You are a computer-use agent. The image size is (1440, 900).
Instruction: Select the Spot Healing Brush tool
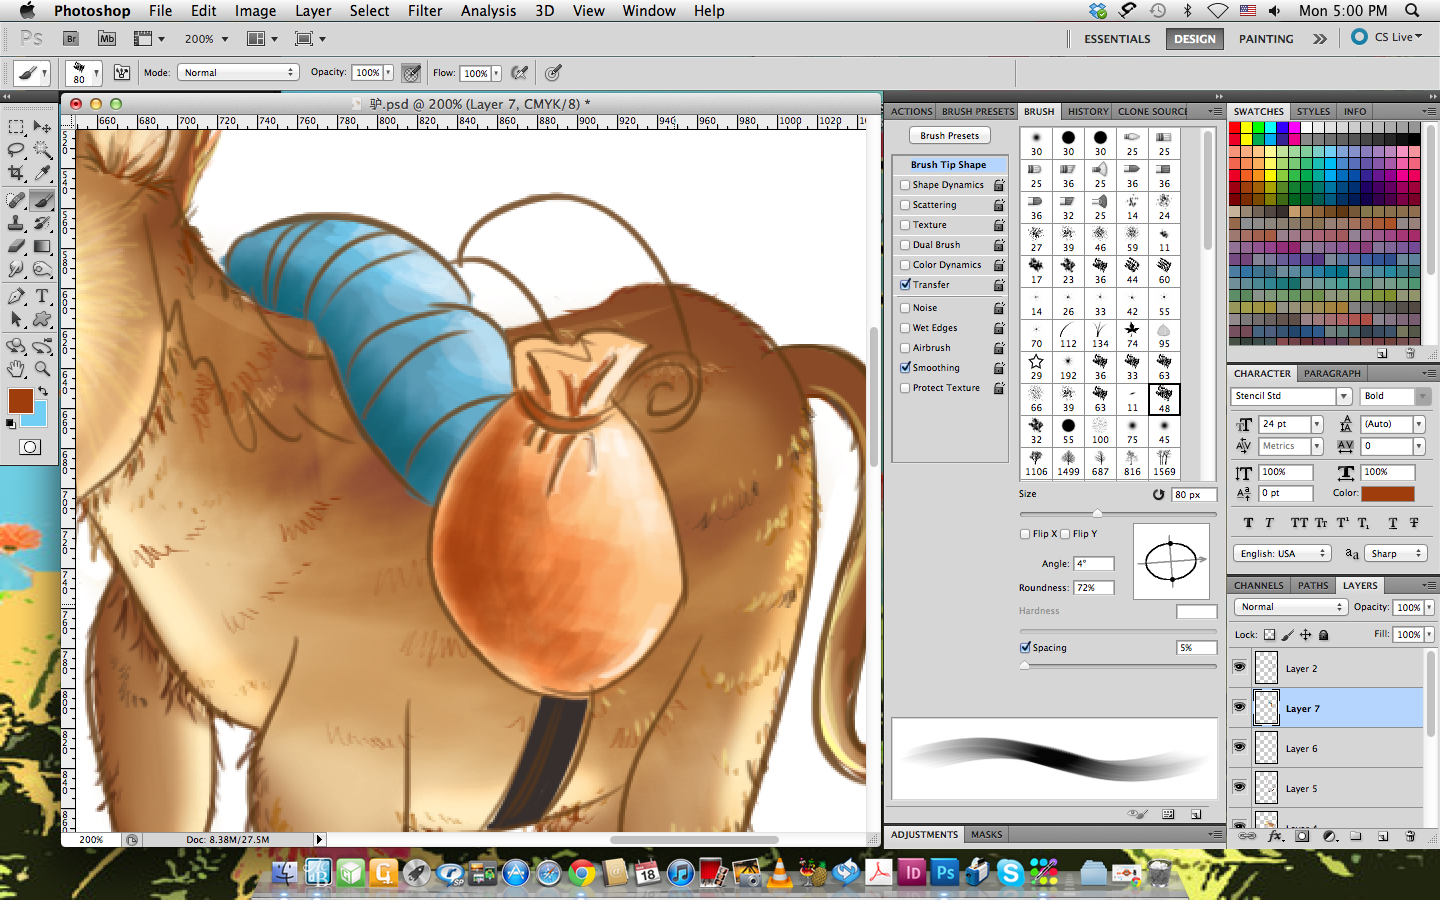click(x=16, y=201)
